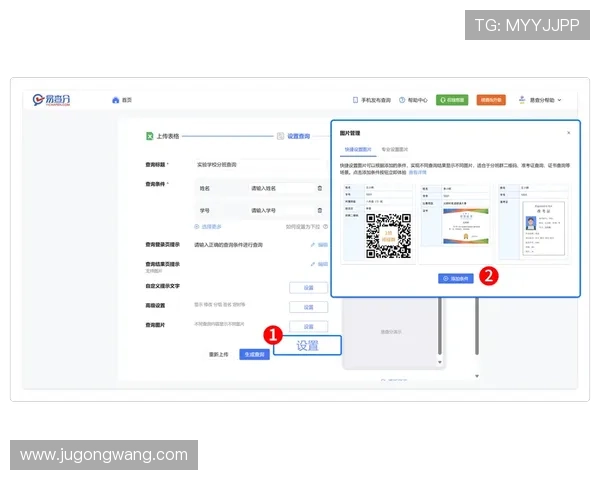
Task: Click 设置 for 高级设置
Action: point(308,307)
